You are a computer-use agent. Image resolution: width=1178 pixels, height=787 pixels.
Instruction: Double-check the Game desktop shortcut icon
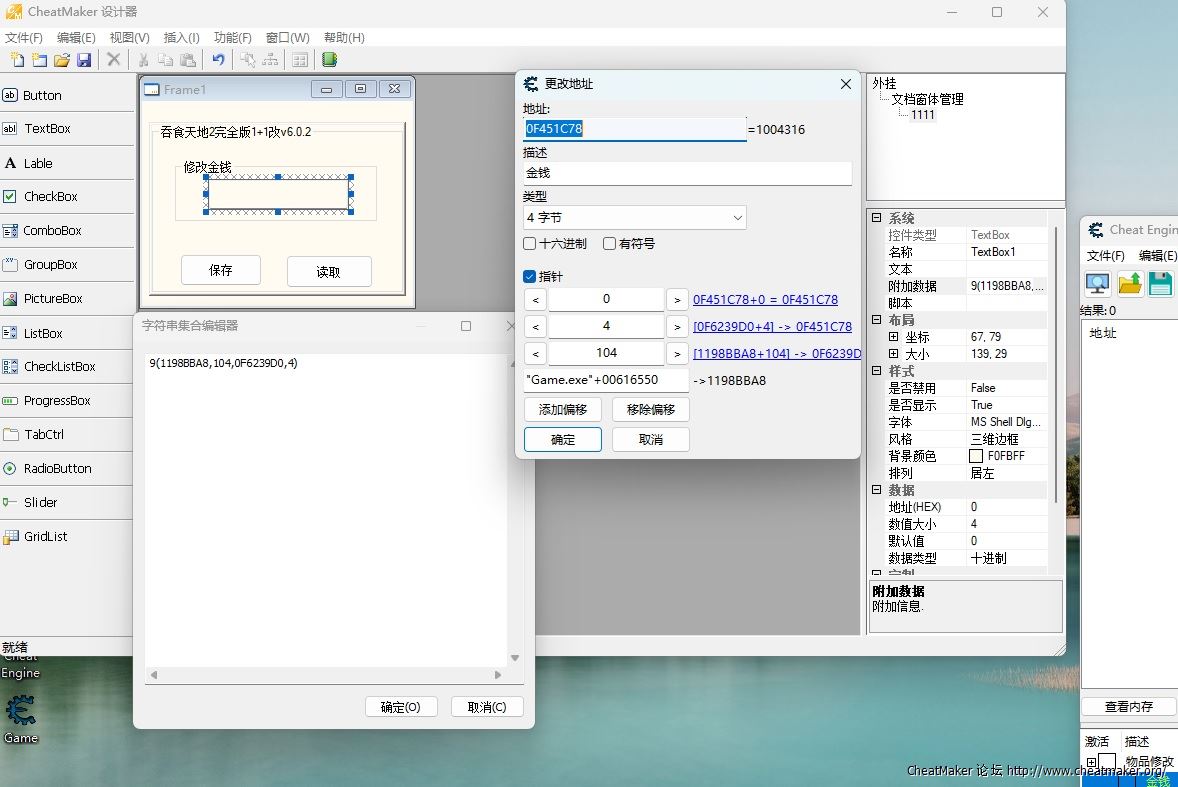click(21, 713)
